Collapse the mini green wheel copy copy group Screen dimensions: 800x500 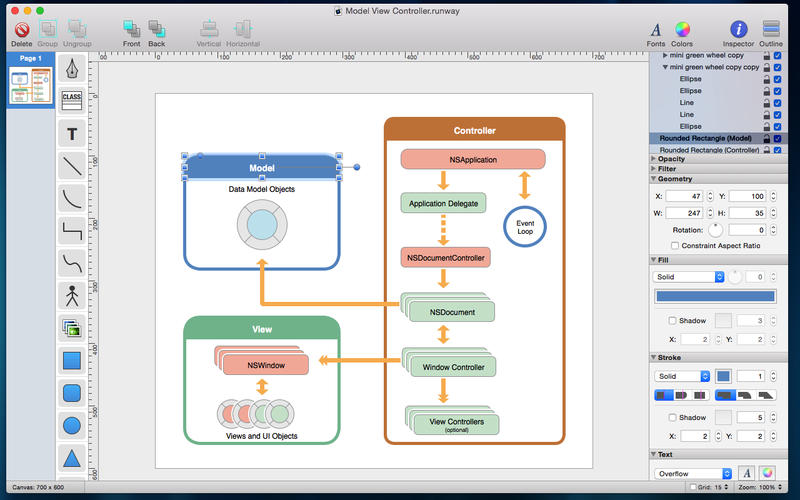[x=665, y=67]
